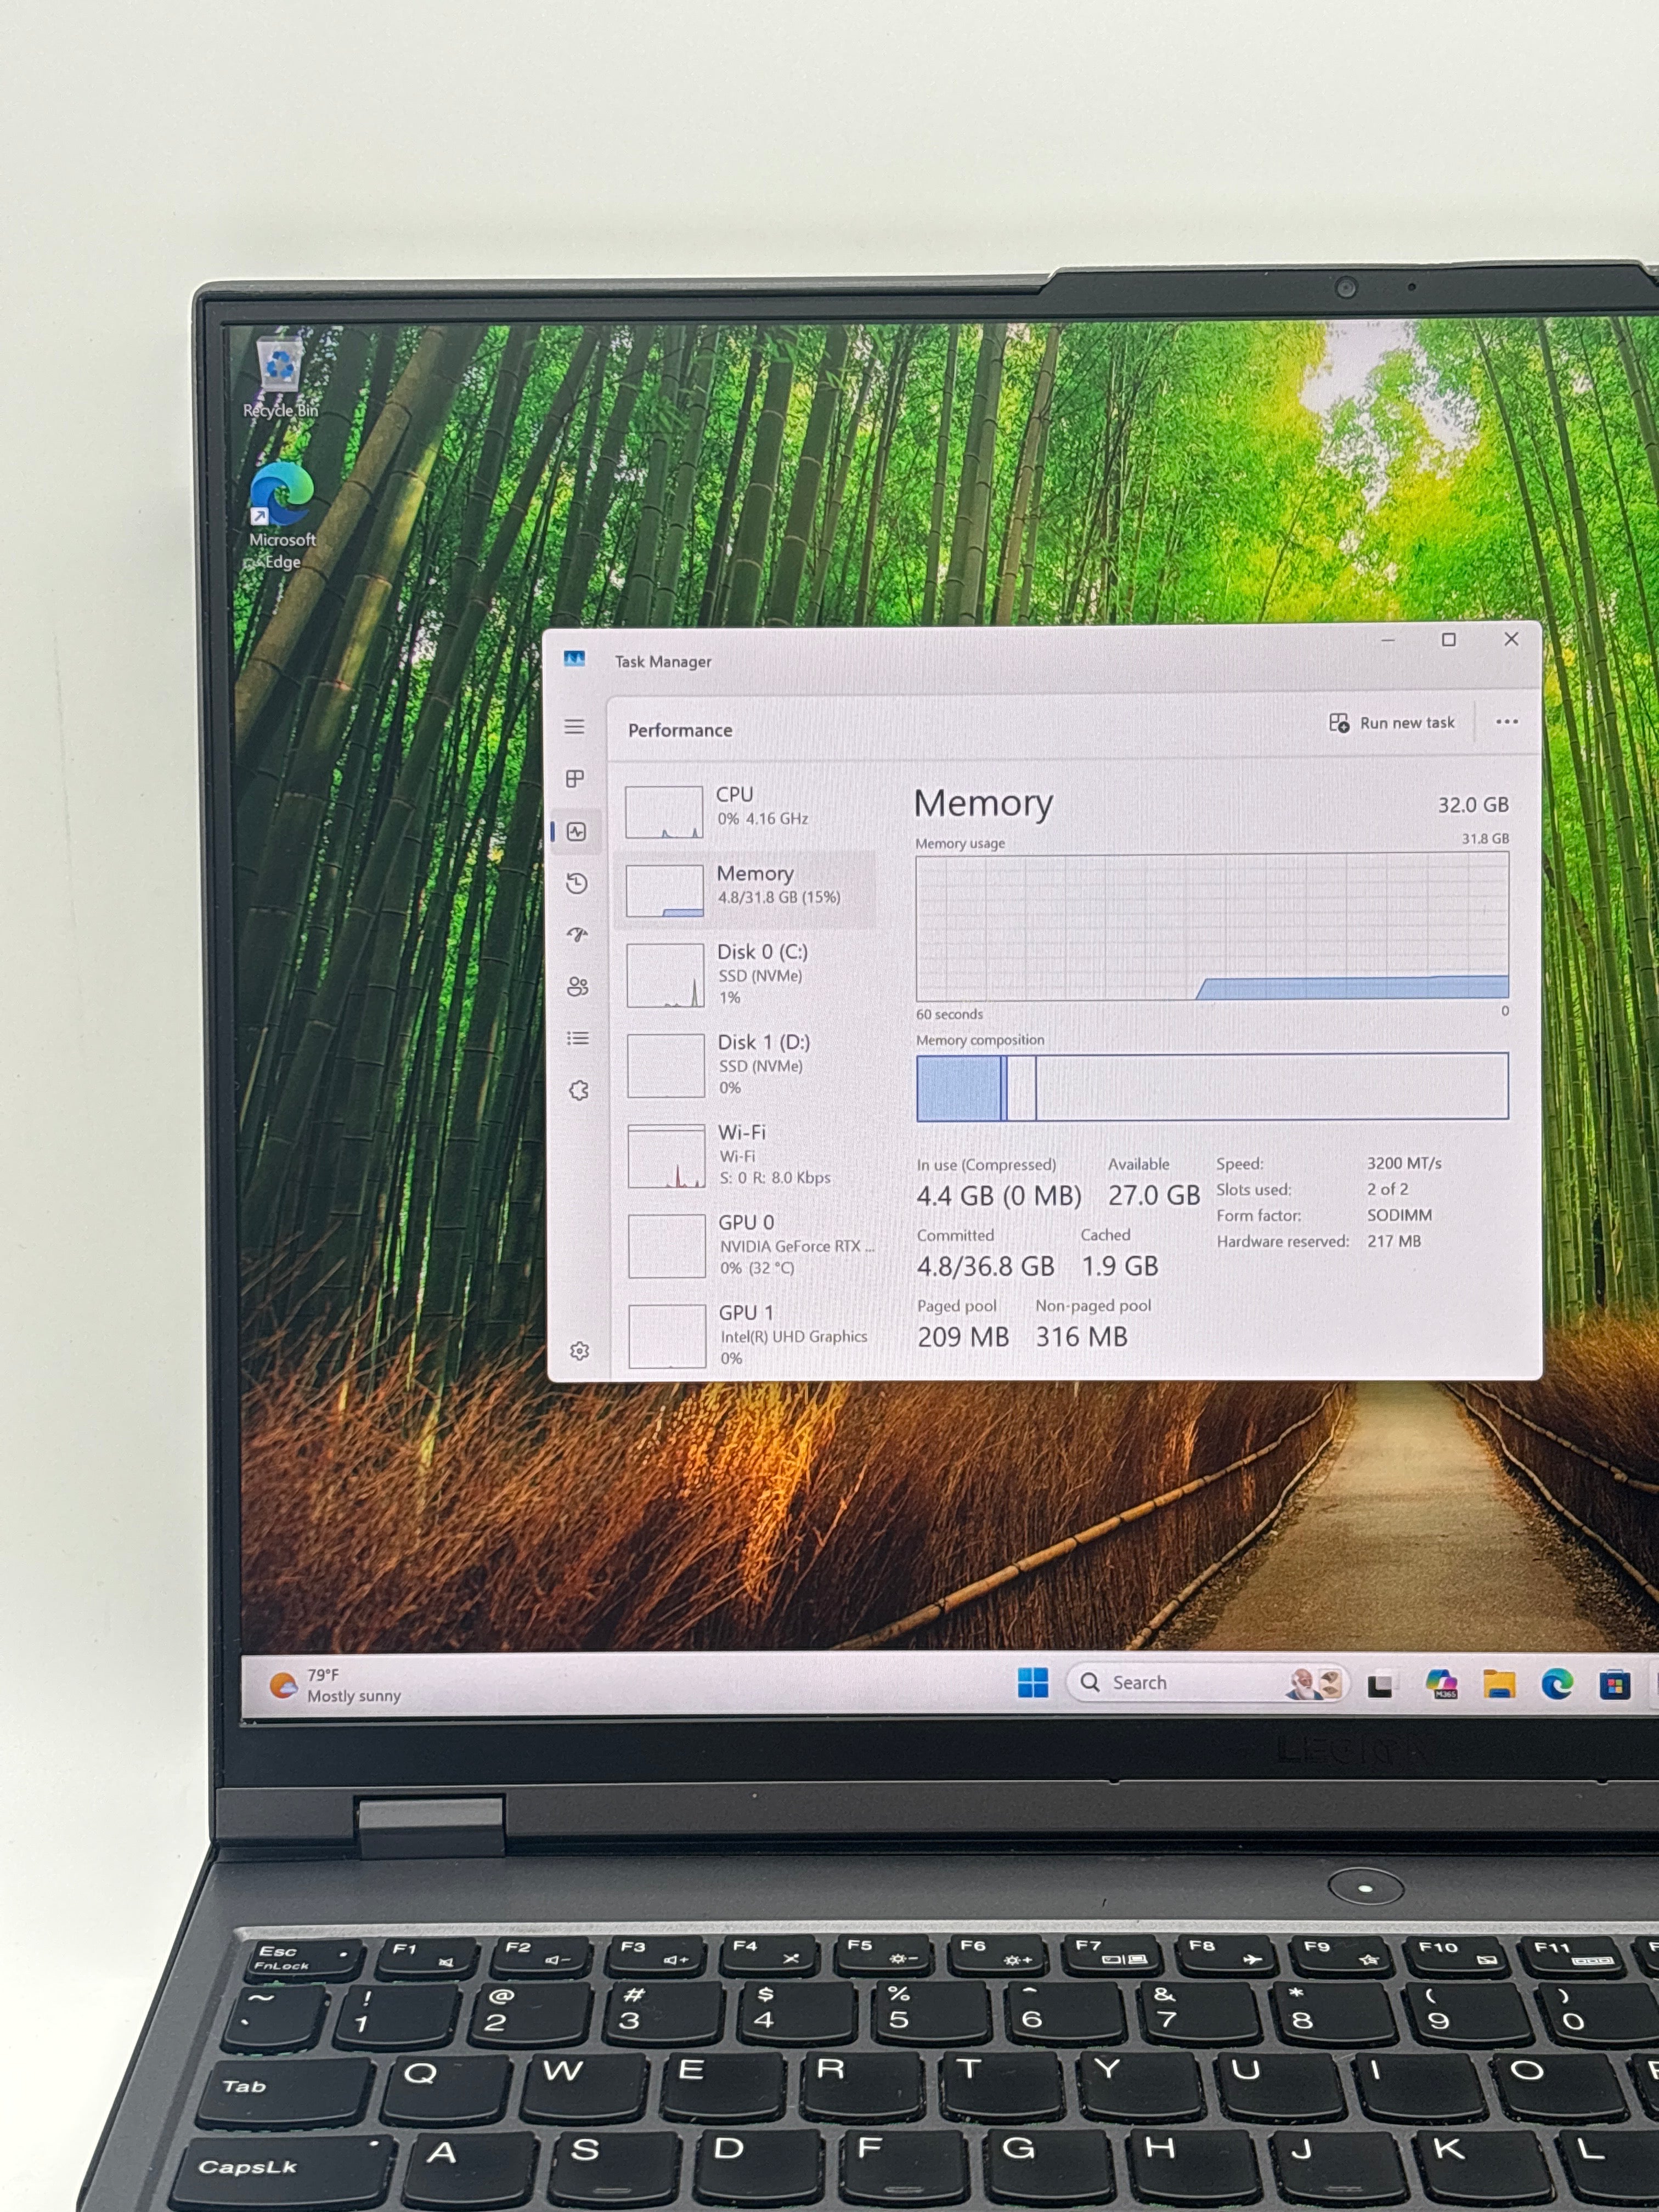The width and height of the screenshot is (1659, 2212).
Task: Click the Task Manager title bar icon
Action: (574, 658)
